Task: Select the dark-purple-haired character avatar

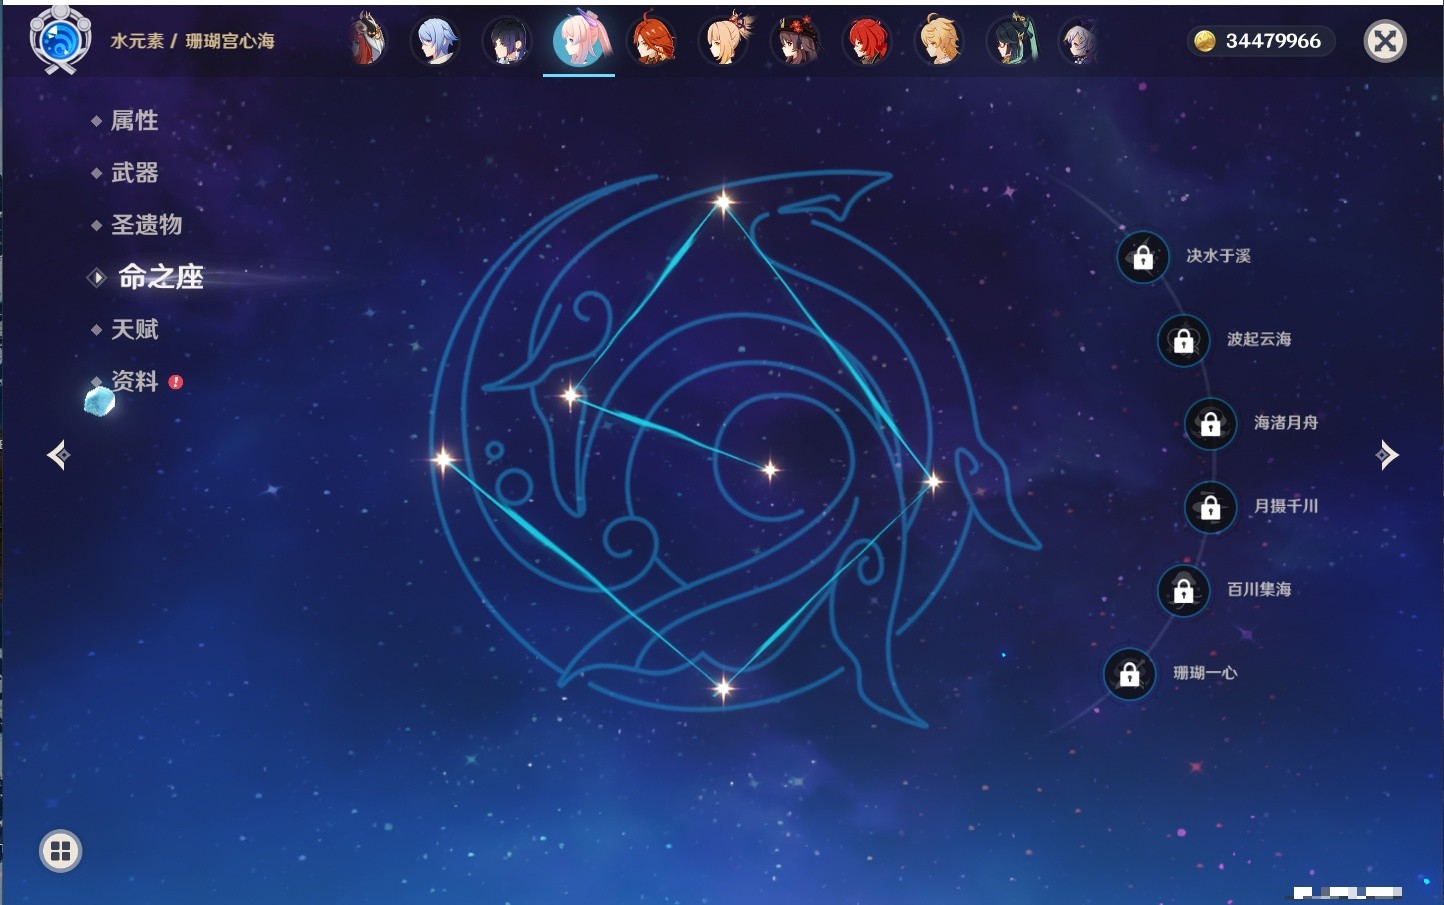Action: 507,41
